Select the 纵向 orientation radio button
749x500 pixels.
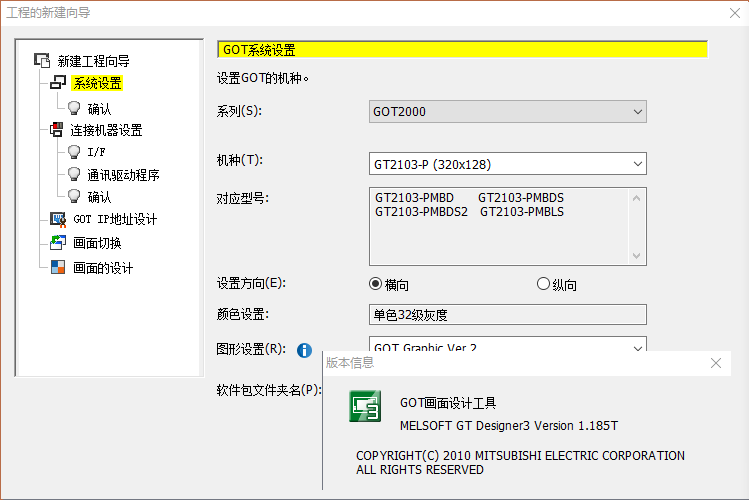coord(544,284)
